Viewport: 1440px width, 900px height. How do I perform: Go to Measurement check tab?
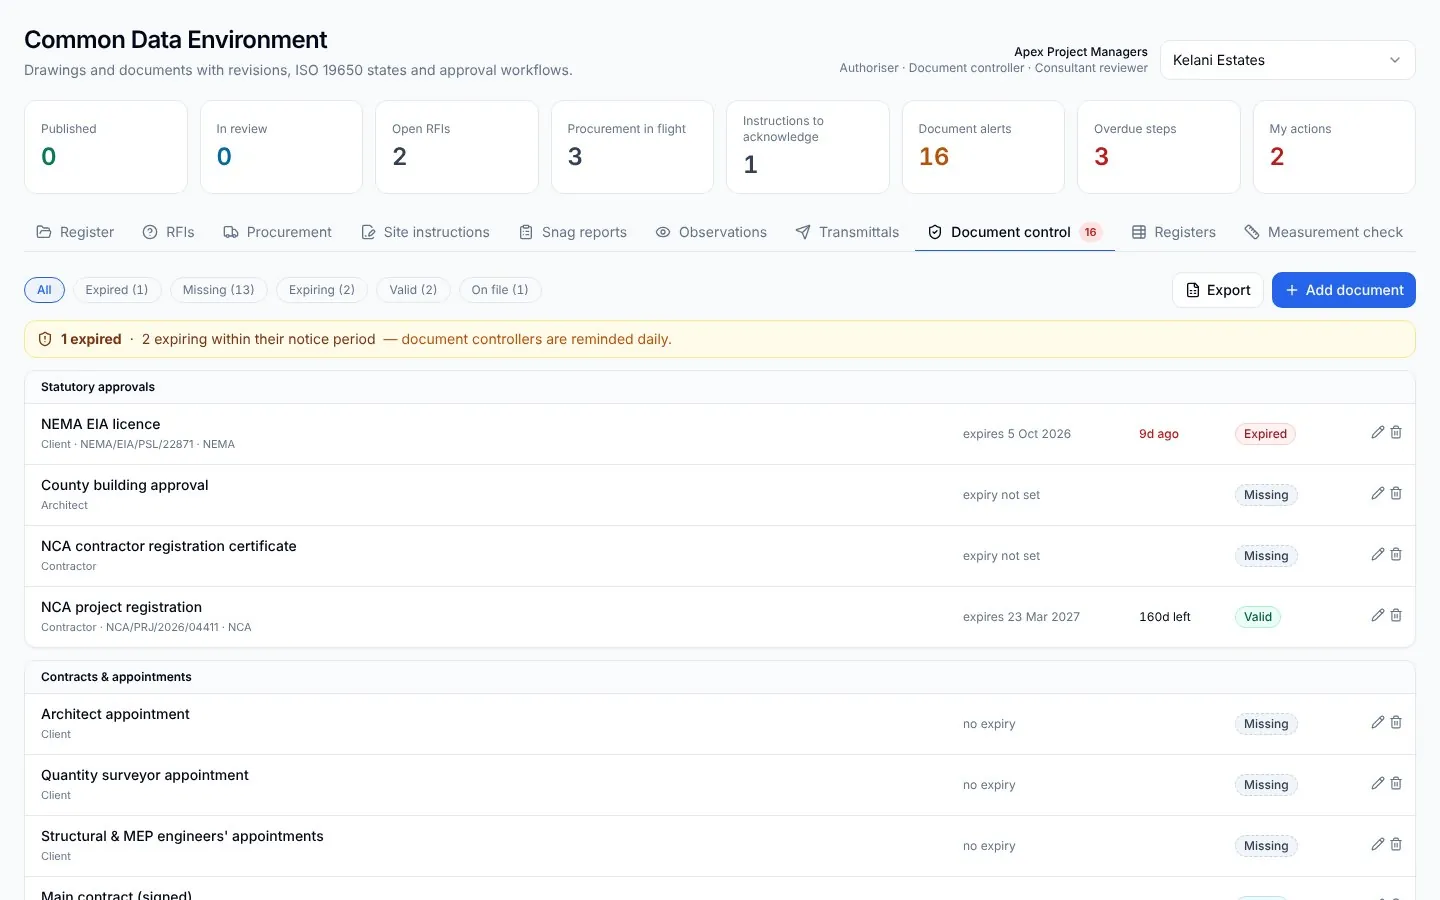[1324, 232]
